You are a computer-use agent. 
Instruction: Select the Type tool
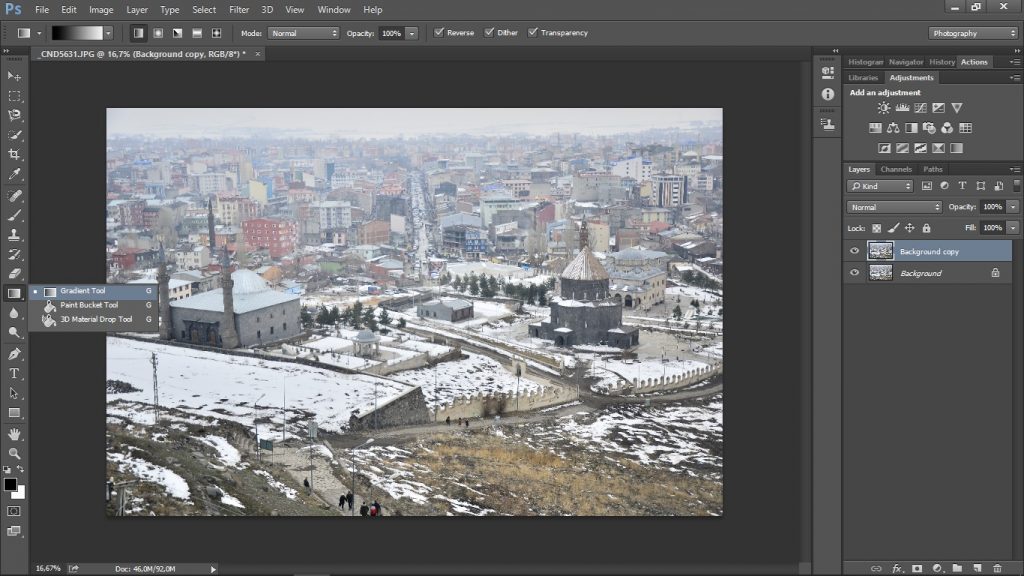coord(14,373)
